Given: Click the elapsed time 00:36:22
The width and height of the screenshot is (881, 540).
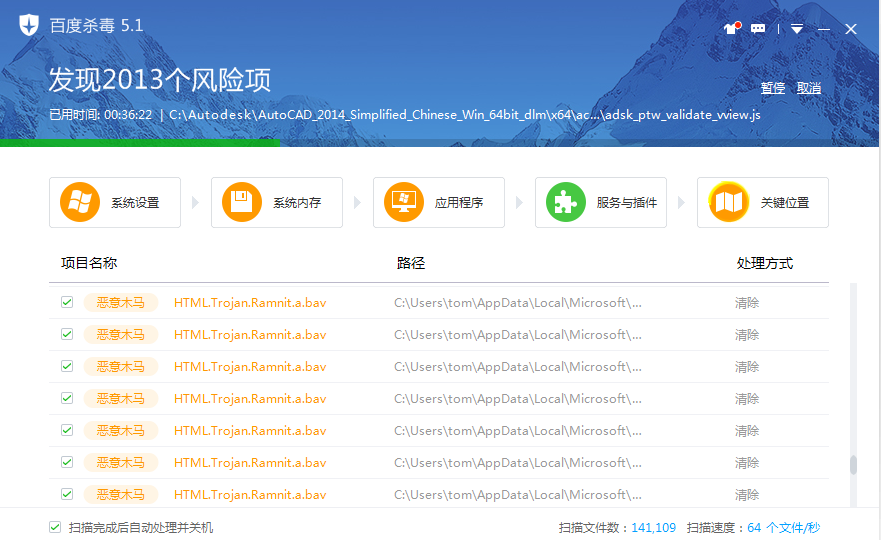Looking at the screenshot, I should tap(128, 115).
